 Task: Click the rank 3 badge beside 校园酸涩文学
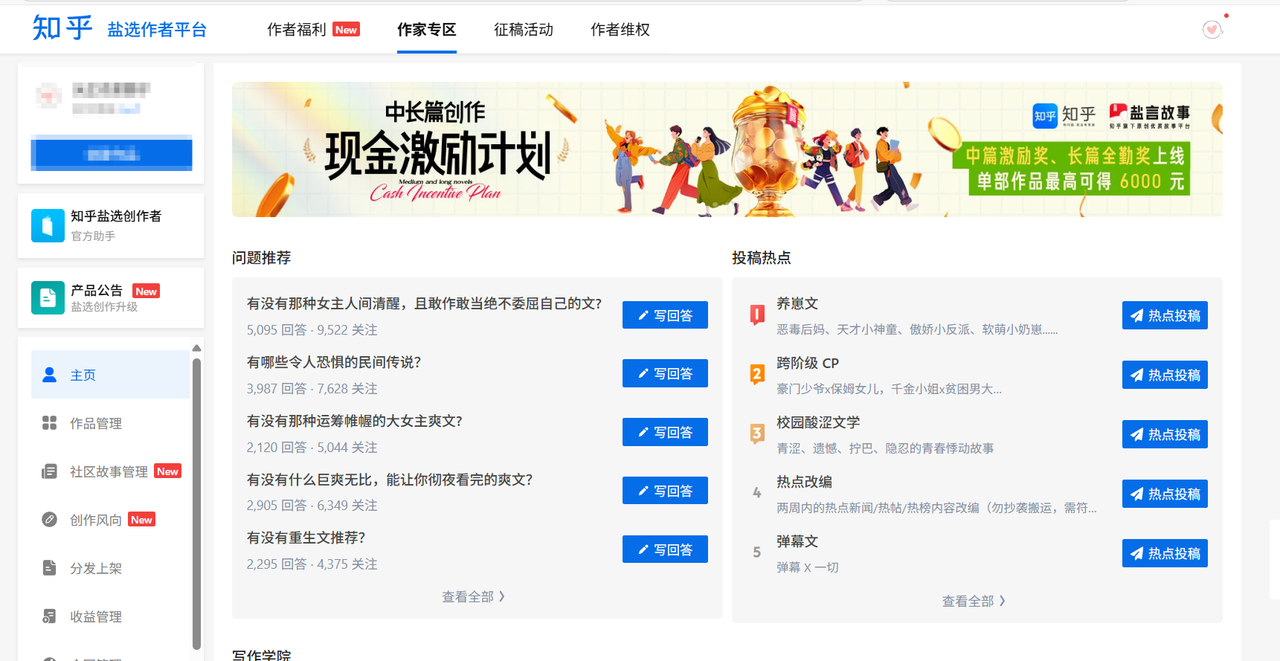757,434
